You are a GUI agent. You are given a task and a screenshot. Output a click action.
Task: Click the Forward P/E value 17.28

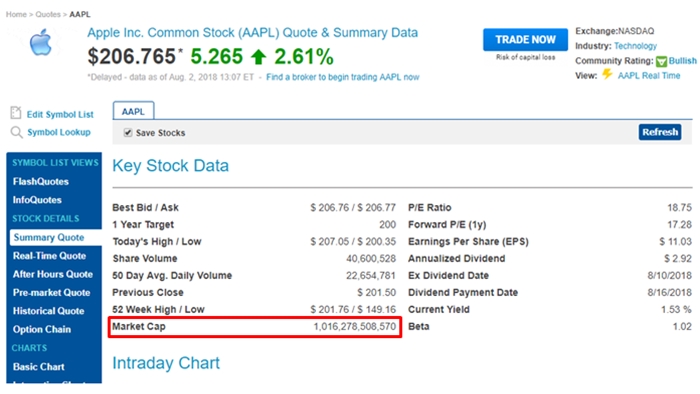click(679, 224)
